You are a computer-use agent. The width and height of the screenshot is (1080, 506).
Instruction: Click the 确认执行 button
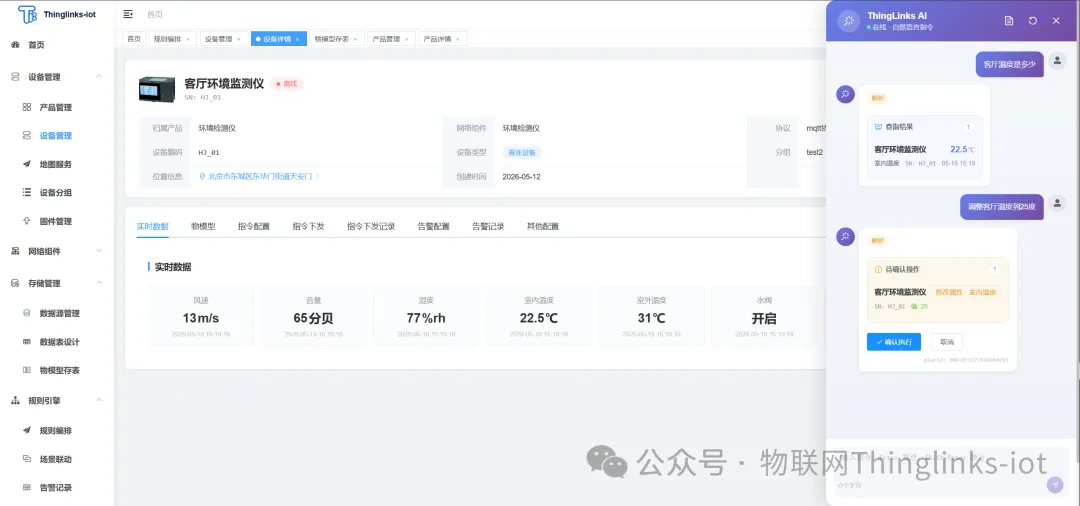click(893, 341)
